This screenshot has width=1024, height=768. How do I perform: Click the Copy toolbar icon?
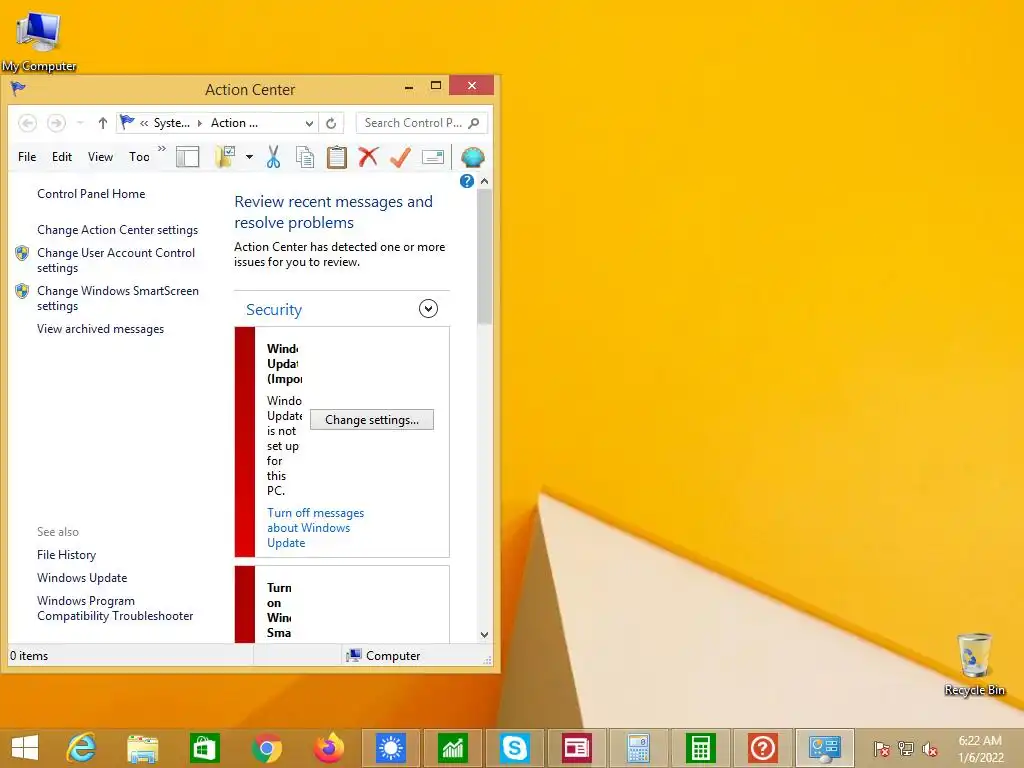[305, 157]
